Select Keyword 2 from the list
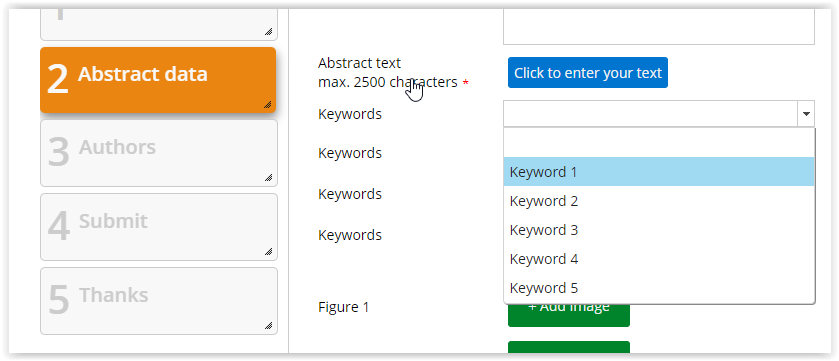Screen dimensions: 839x361 (659, 201)
